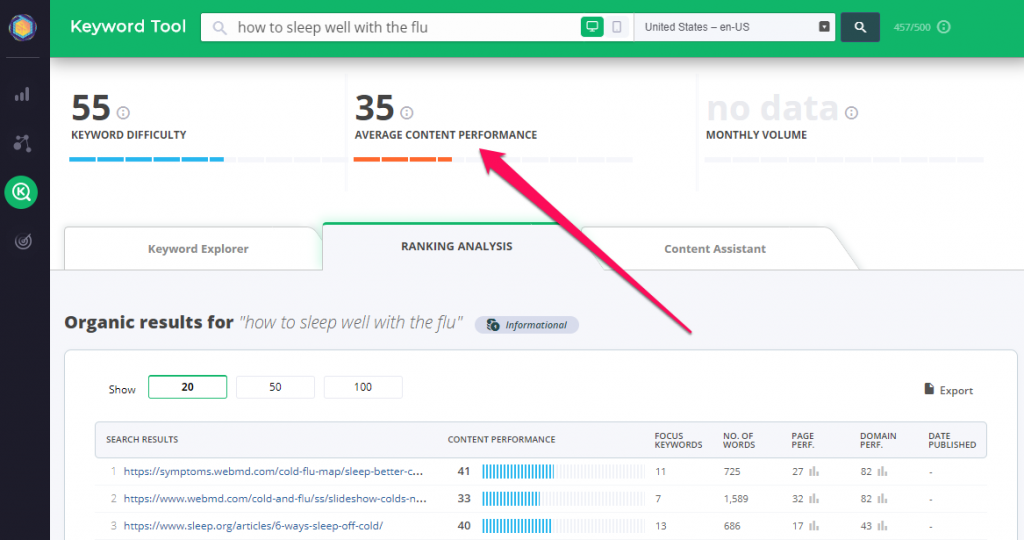Screen dimensions: 1024x540
Task: Click info icon beside Average Content Performance score
Action: 407,113
